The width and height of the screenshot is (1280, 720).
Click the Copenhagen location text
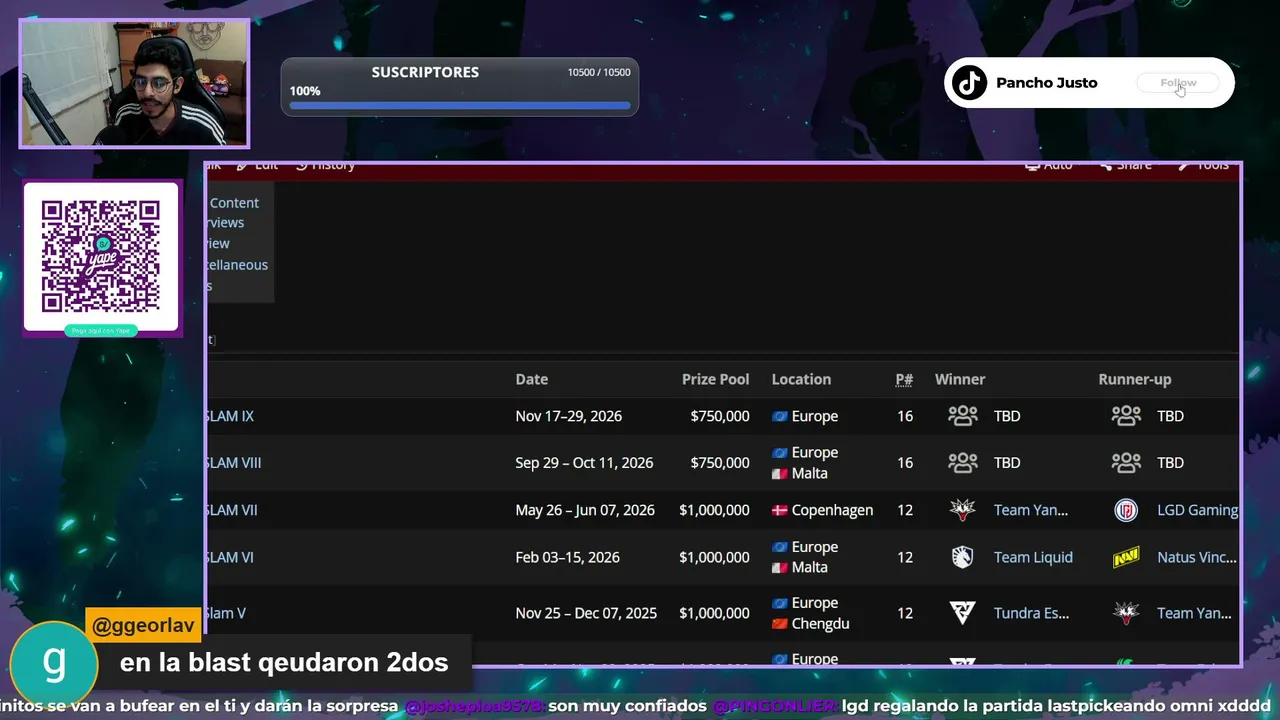coord(832,510)
